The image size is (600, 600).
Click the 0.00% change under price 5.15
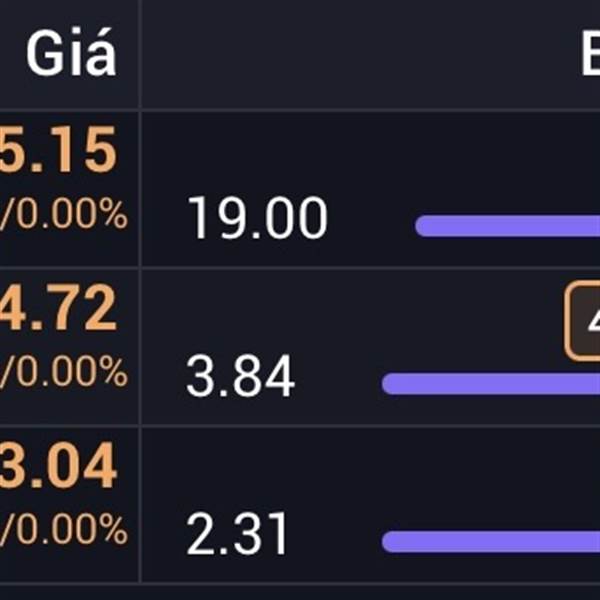point(64,215)
